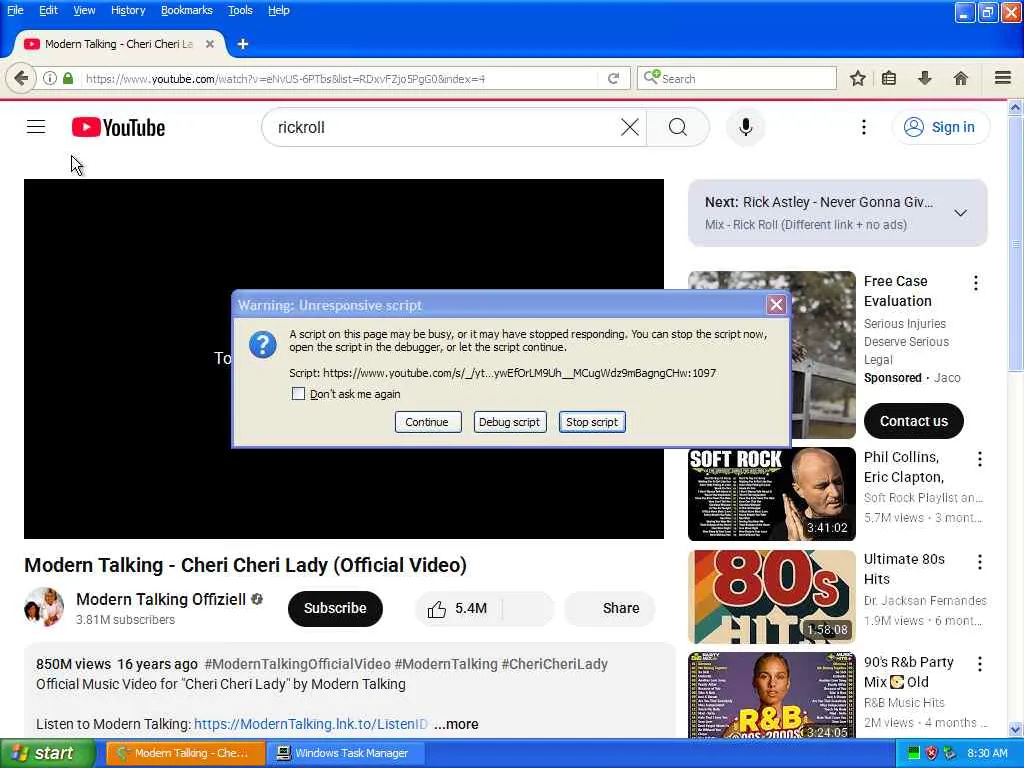Screen dimensions: 1024x768
Task: Open the Windows start button
Action: pos(48,753)
